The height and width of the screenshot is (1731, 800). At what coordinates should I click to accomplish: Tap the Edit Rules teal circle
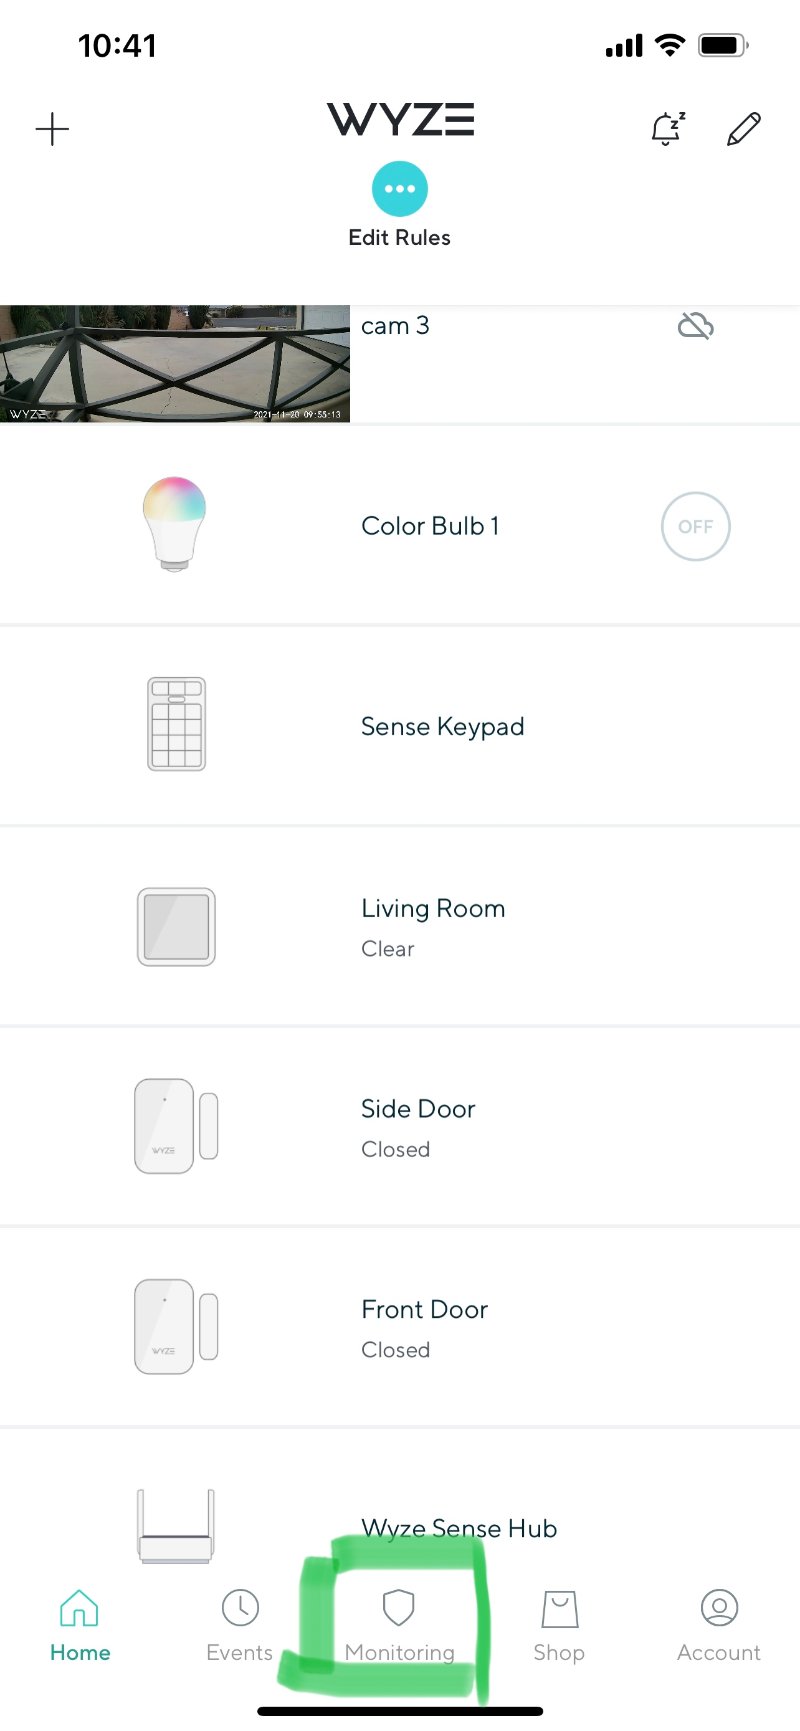click(x=400, y=189)
